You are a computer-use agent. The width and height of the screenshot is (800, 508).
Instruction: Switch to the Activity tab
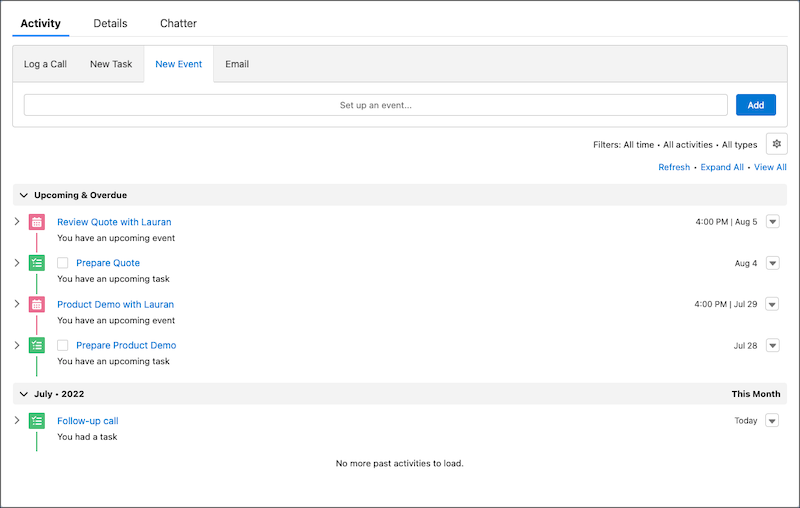click(x=40, y=23)
